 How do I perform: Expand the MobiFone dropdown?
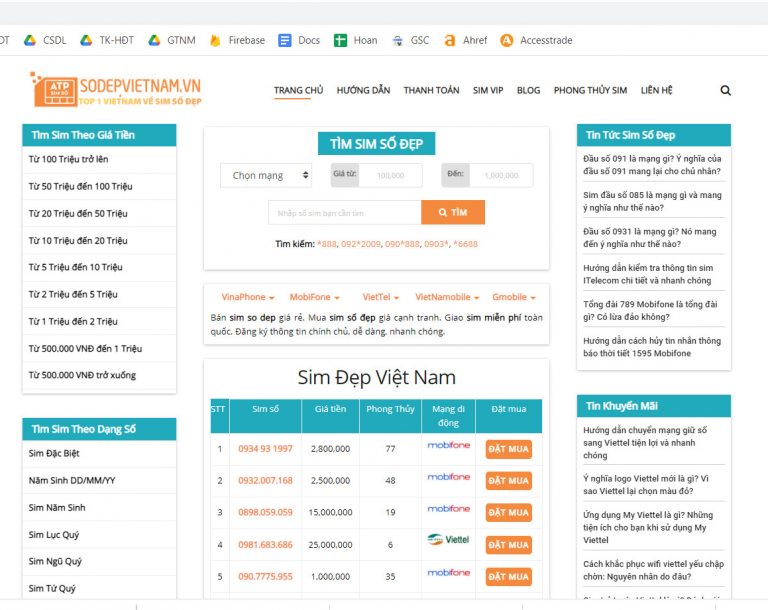point(314,297)
